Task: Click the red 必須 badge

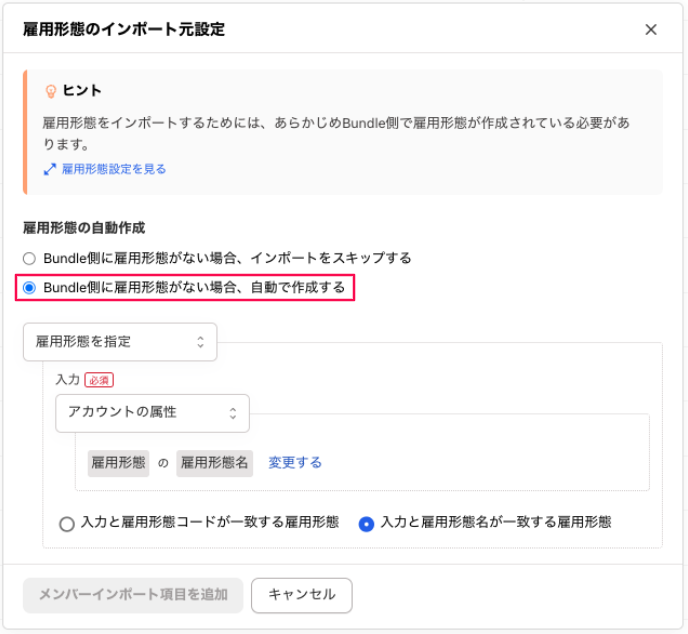Action: coord(99,380)
